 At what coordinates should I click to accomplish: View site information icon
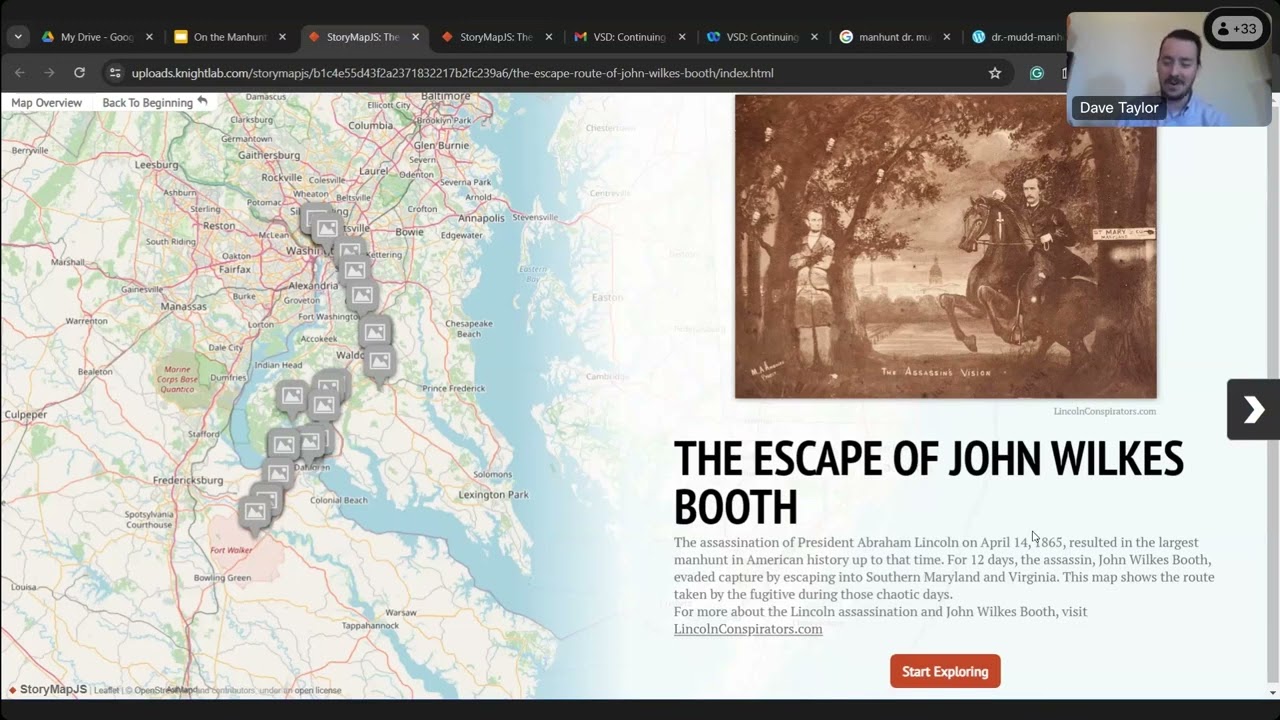(115, 73)
